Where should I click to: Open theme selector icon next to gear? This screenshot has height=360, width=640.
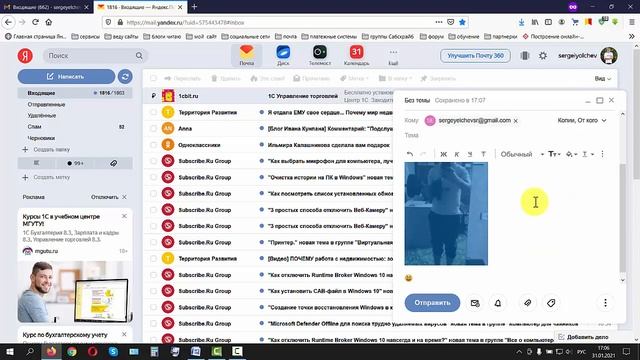click(525, 56)
